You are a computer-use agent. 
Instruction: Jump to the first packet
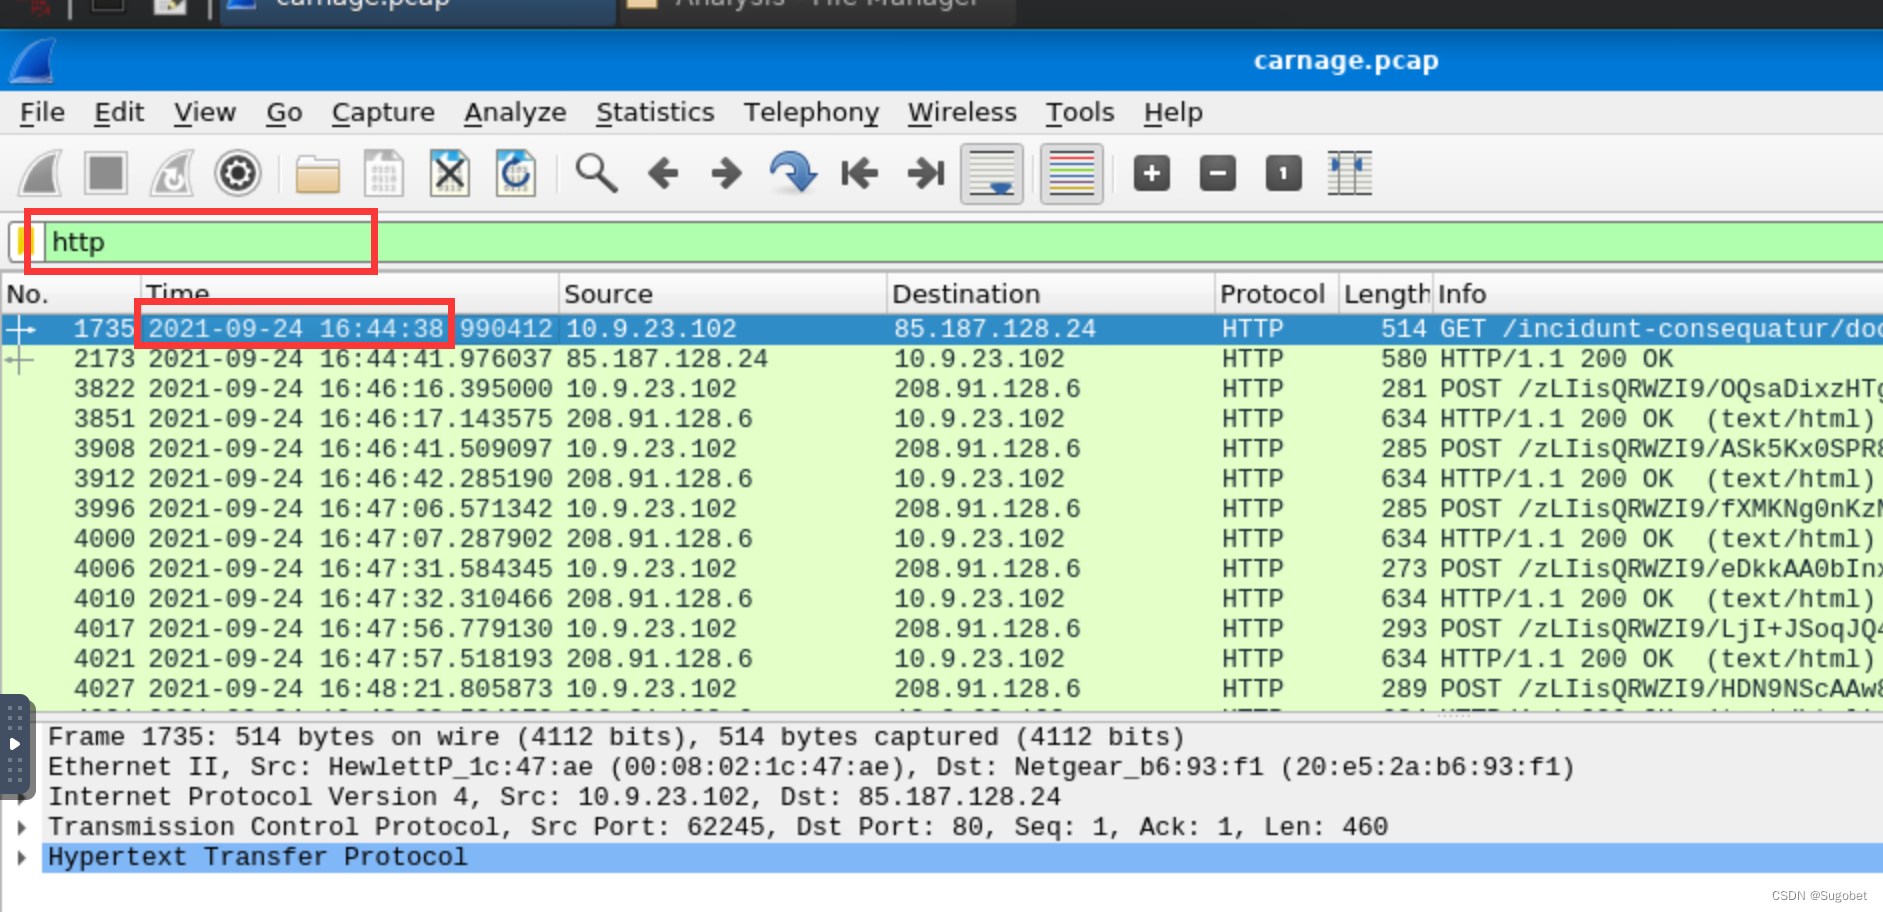click(x=859, y=174)
